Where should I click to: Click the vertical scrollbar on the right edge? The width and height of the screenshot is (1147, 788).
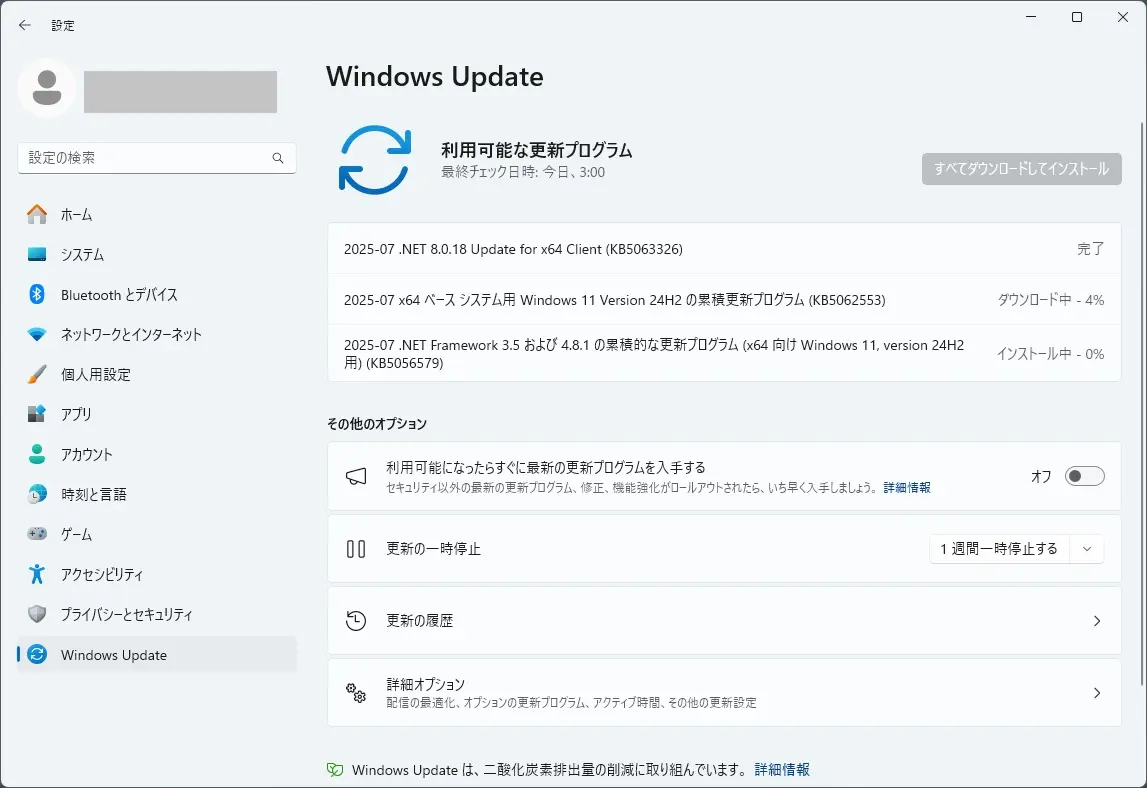(1143, 404)
